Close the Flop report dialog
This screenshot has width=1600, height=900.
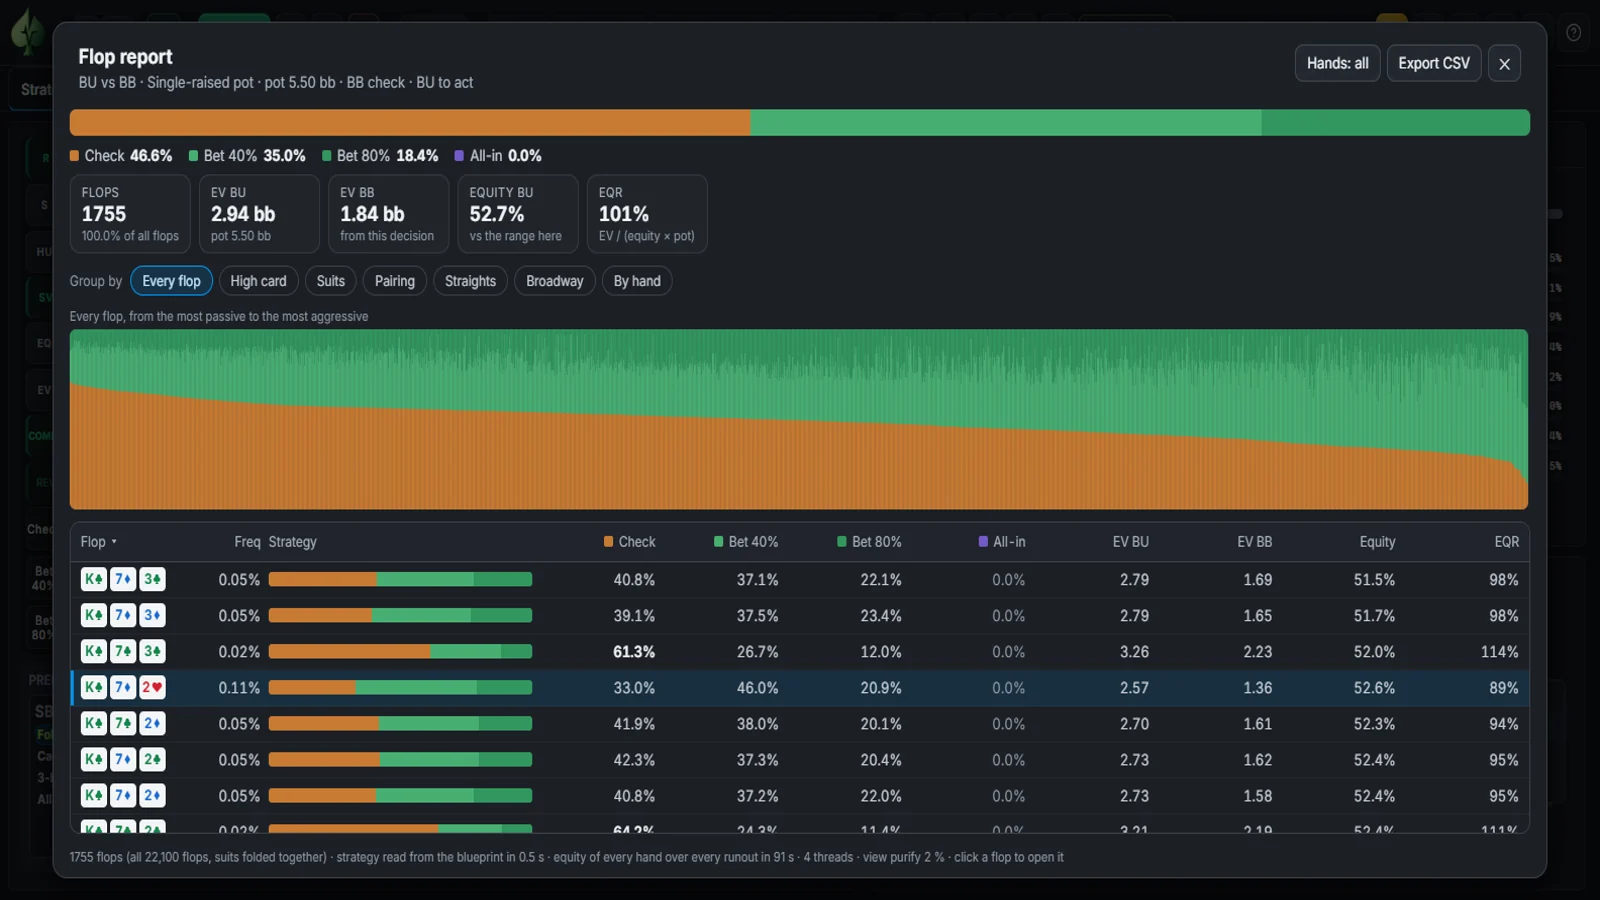(1504, 63)
